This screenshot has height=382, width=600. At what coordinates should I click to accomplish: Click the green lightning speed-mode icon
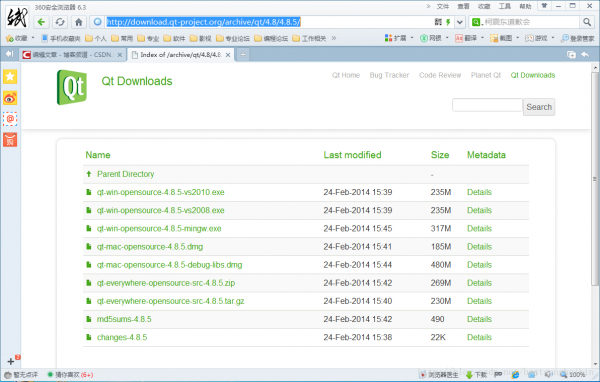pos(448,22)
